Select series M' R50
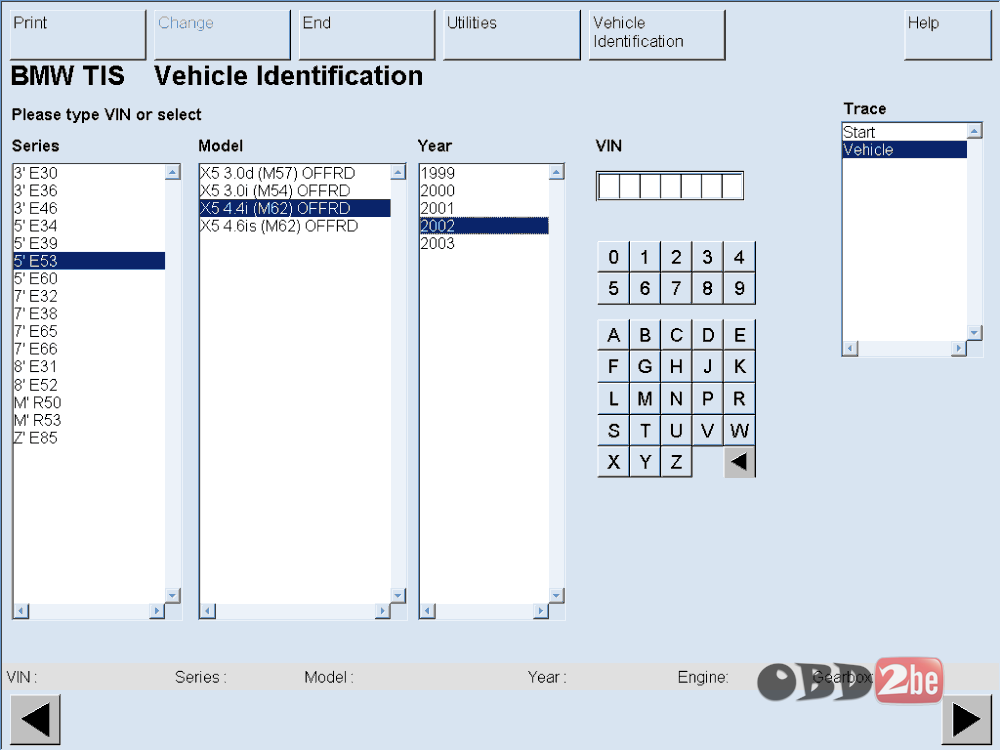The height and width of the screenshot is (750, 1000). [x=89, y=402]
